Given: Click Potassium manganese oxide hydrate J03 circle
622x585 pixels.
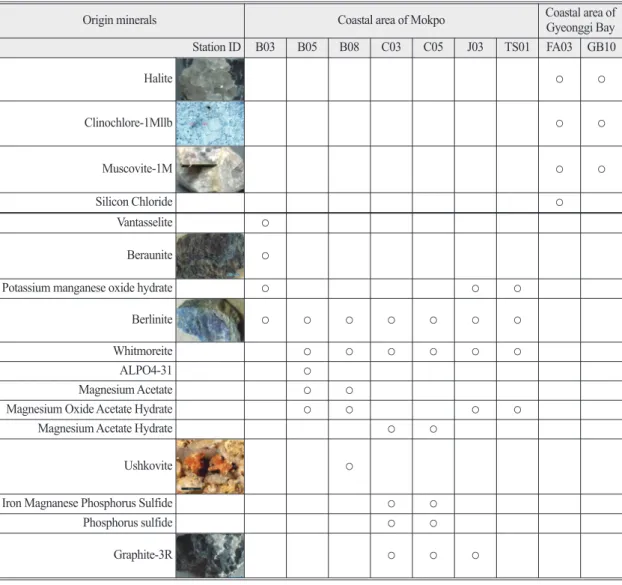Looking at the screenshot, I should point(475,289).
